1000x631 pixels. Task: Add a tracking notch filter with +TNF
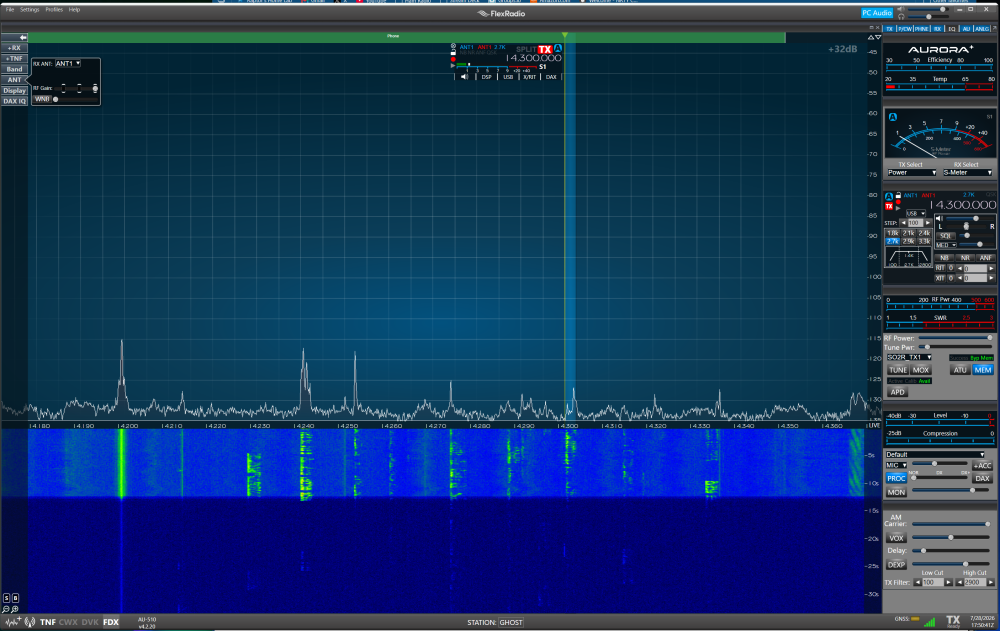(15, 59)
